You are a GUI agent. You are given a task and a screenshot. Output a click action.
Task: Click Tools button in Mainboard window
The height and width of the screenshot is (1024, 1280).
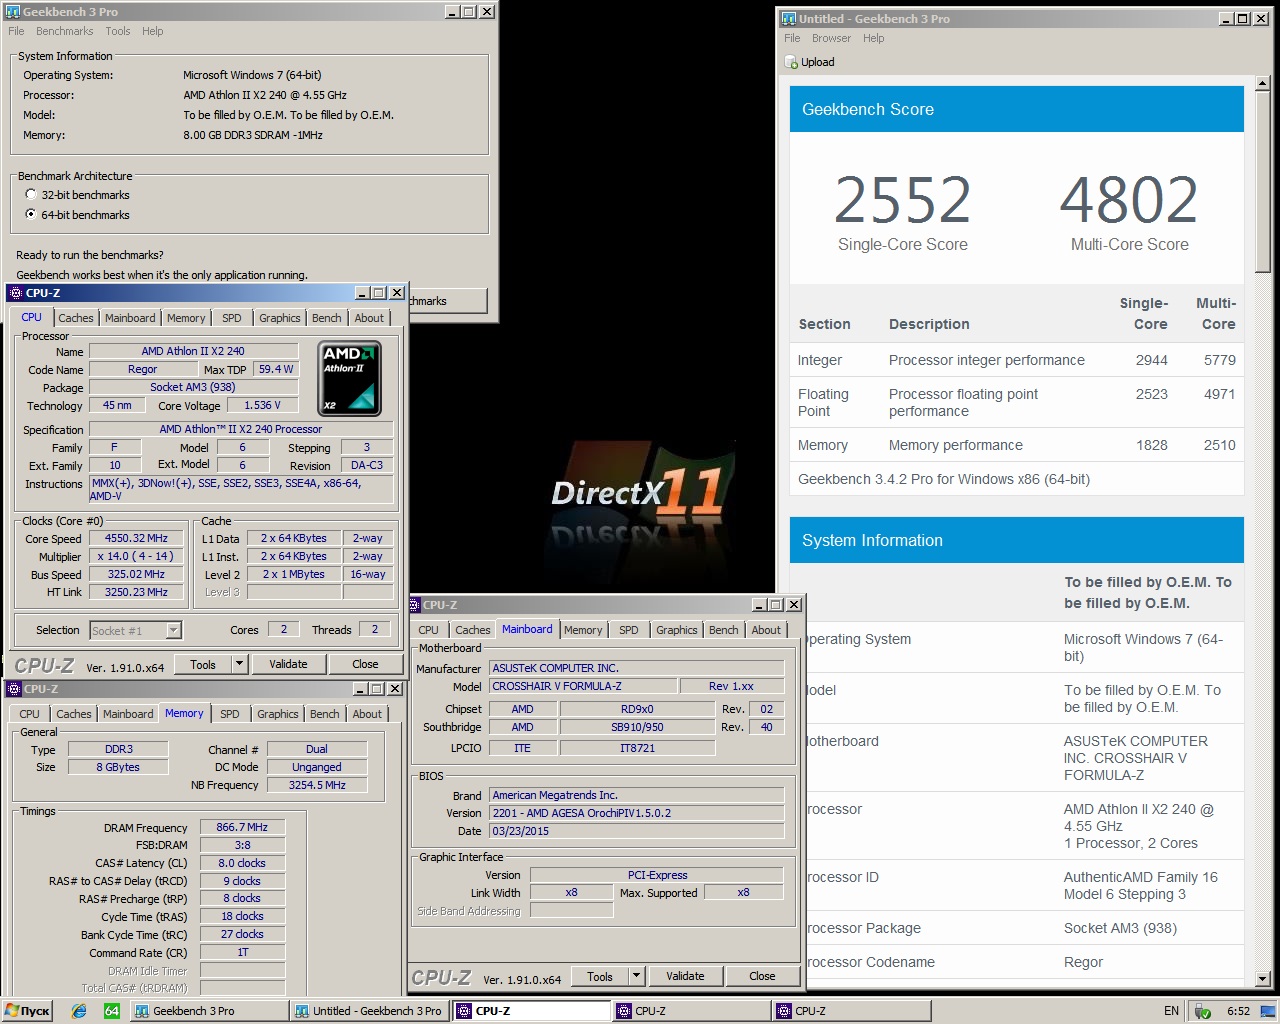click(x=600, y=976)
